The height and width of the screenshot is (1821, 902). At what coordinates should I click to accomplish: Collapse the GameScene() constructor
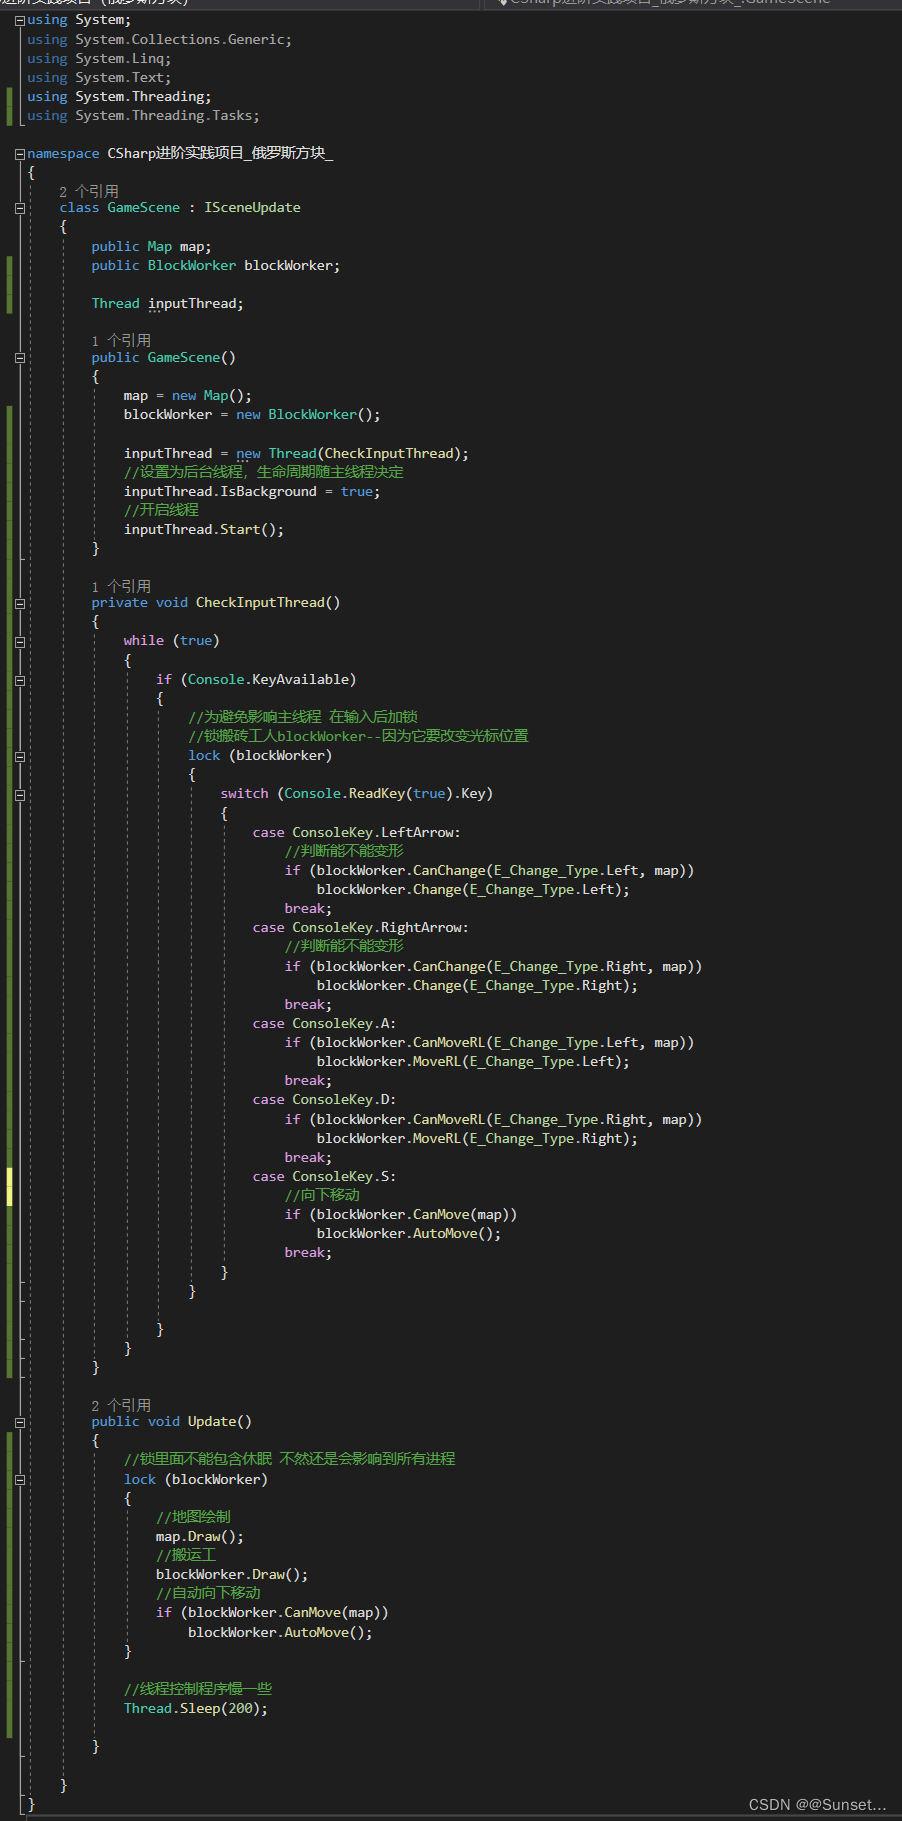tap(19, 358)
